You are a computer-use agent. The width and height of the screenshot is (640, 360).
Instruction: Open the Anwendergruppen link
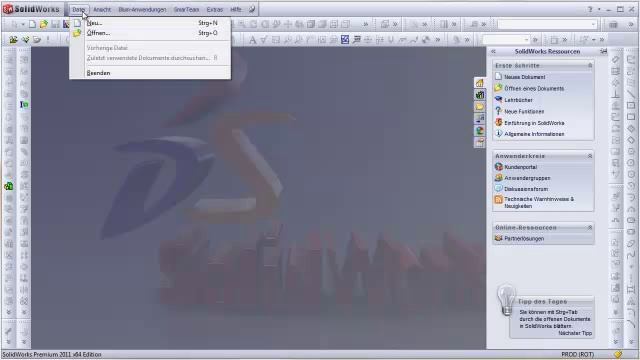[x=527, y=178]
